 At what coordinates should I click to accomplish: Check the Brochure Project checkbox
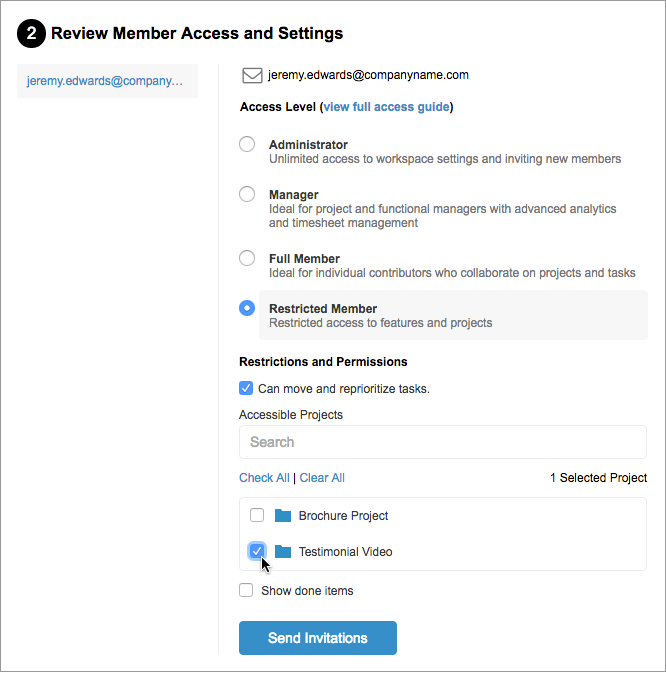click(257, 515)
